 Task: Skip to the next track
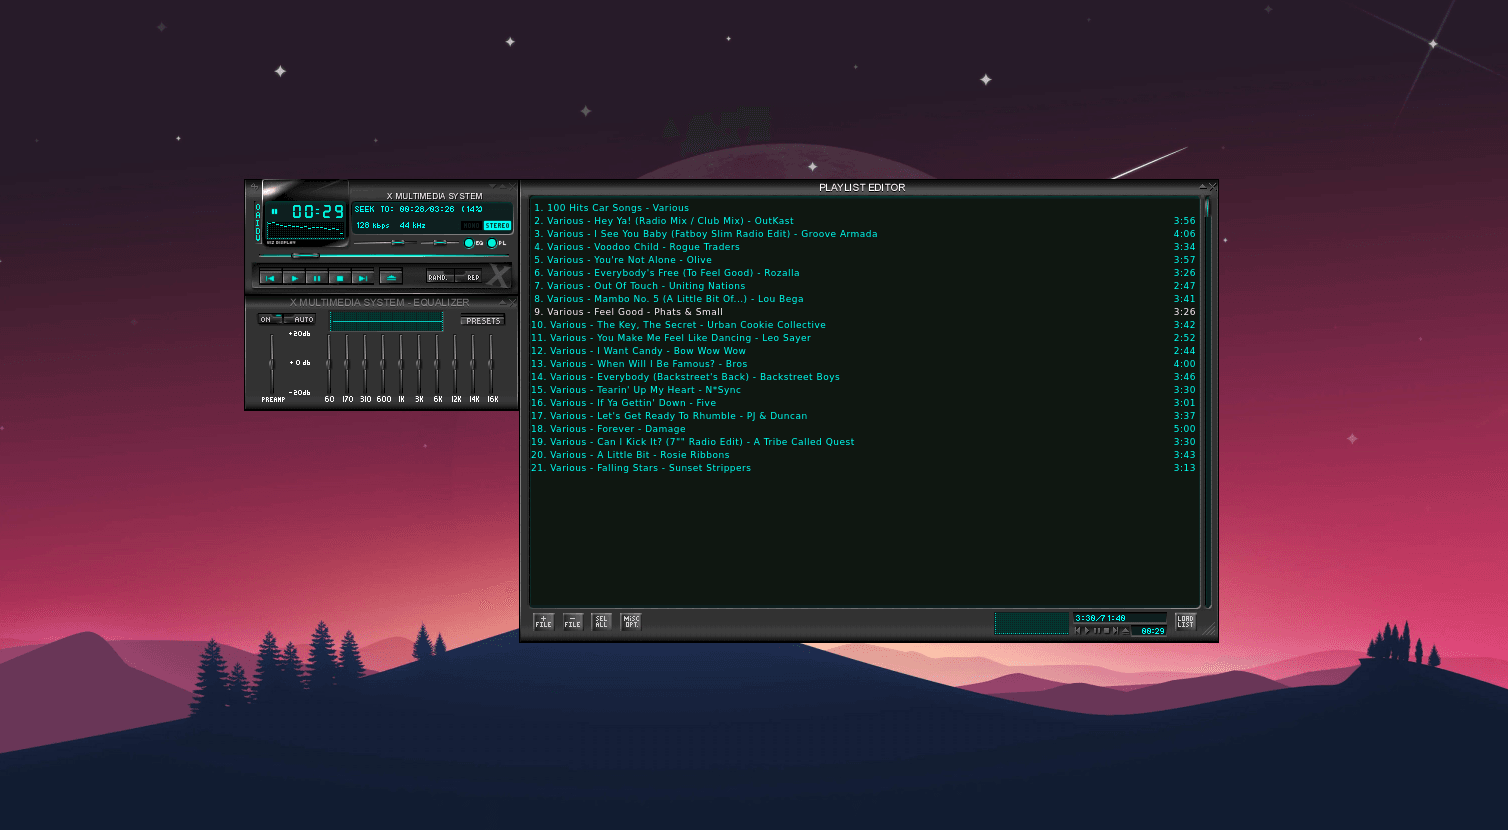click(363, 278)
